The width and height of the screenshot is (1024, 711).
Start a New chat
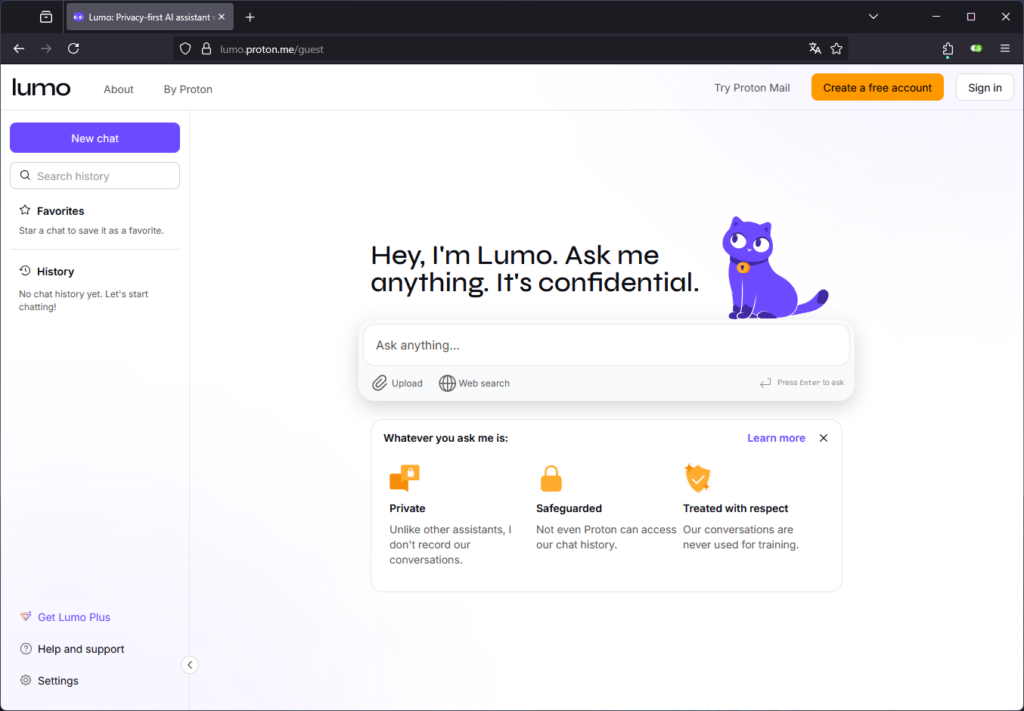[x=95, y=138]
